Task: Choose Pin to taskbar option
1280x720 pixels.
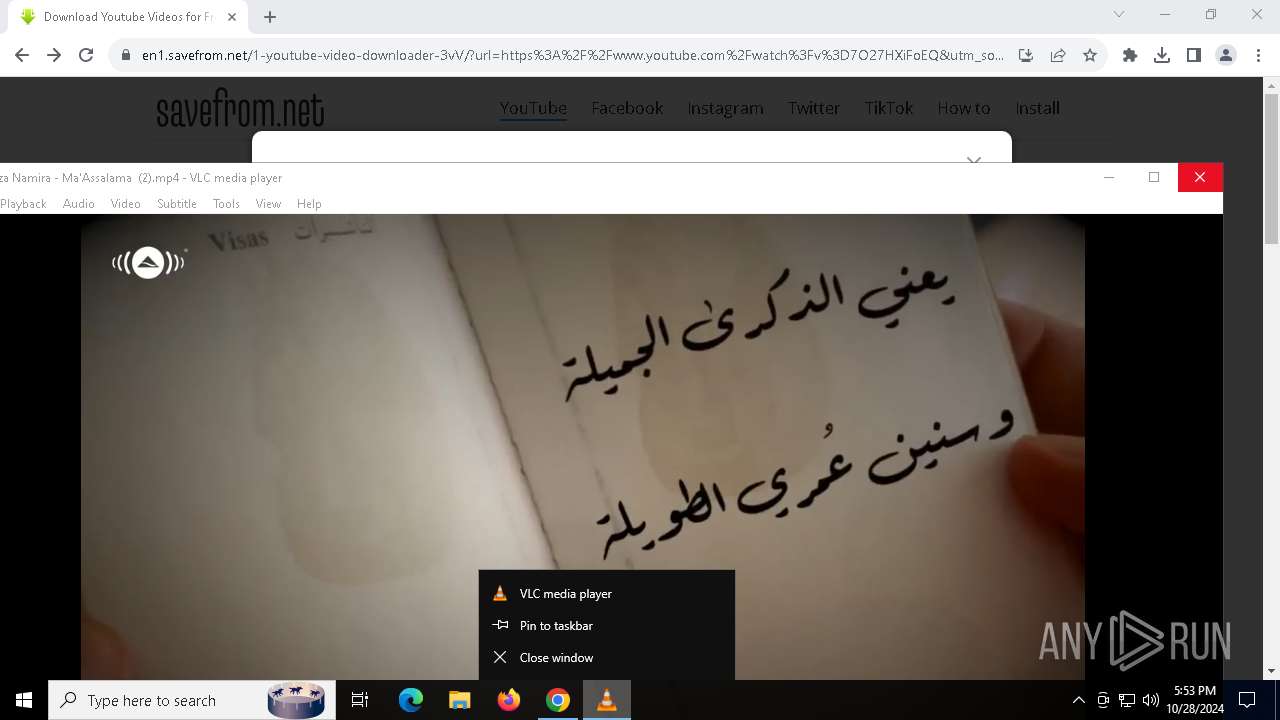Action: (x=607, y=626)
